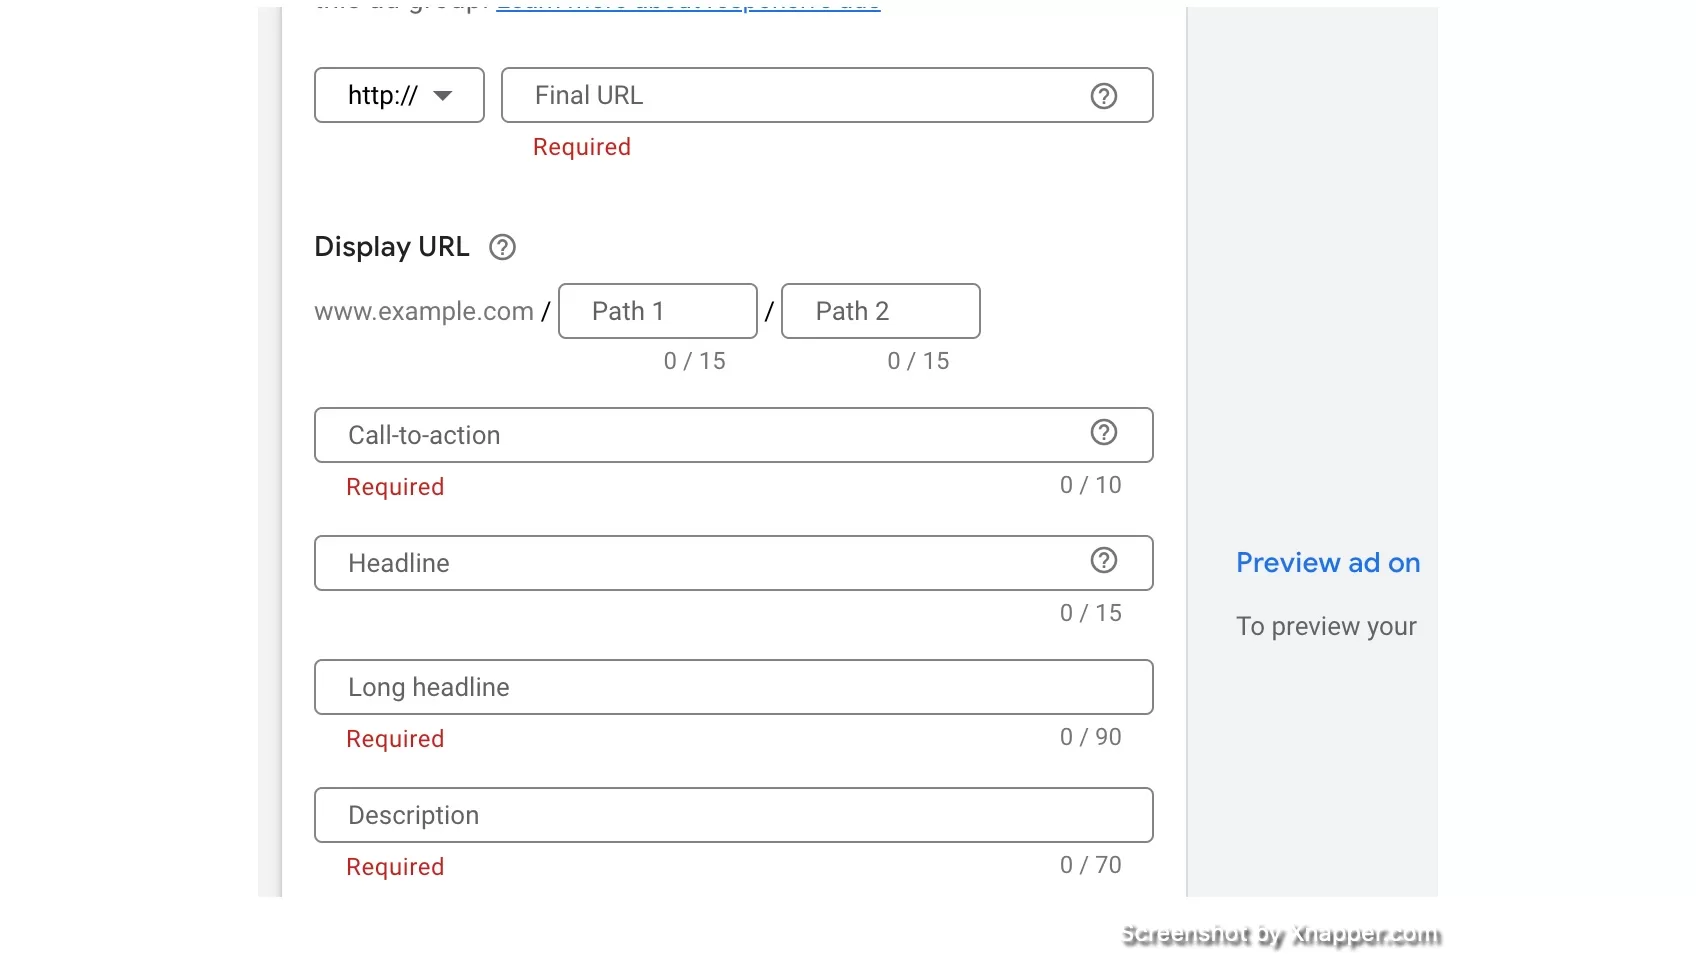Screen dimensions: 1696x954
Task: Click the www.example.com domain text
Action: pos(424,311)
